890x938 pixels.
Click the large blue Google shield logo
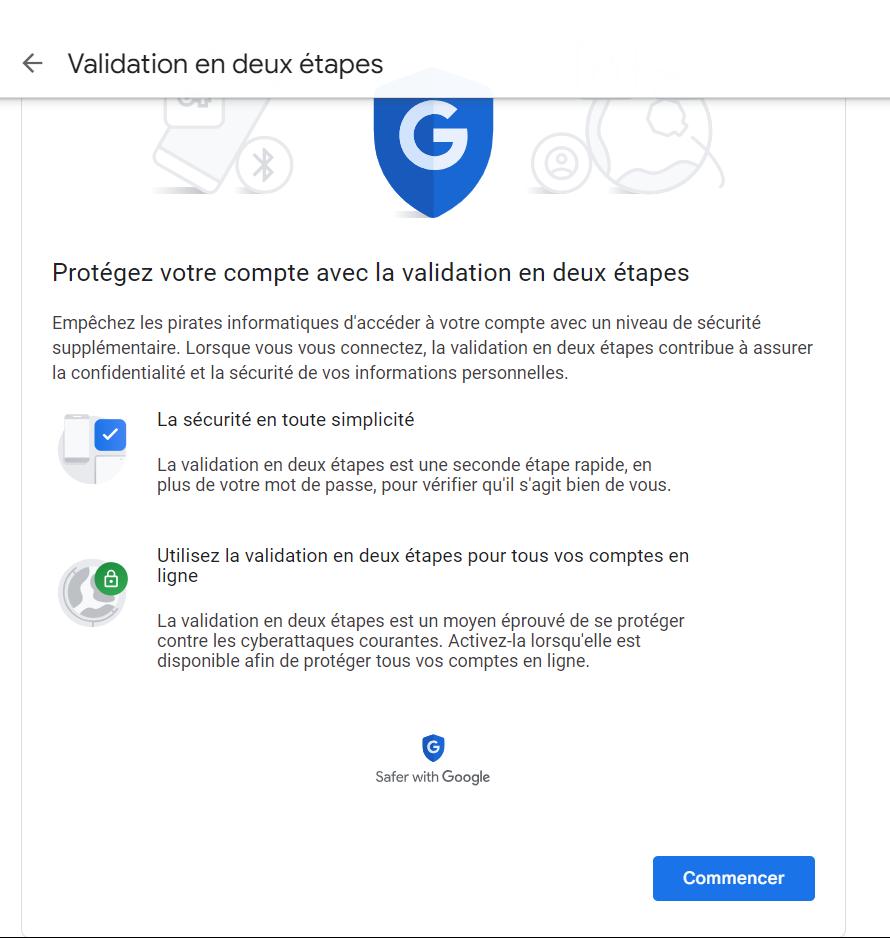433,145
